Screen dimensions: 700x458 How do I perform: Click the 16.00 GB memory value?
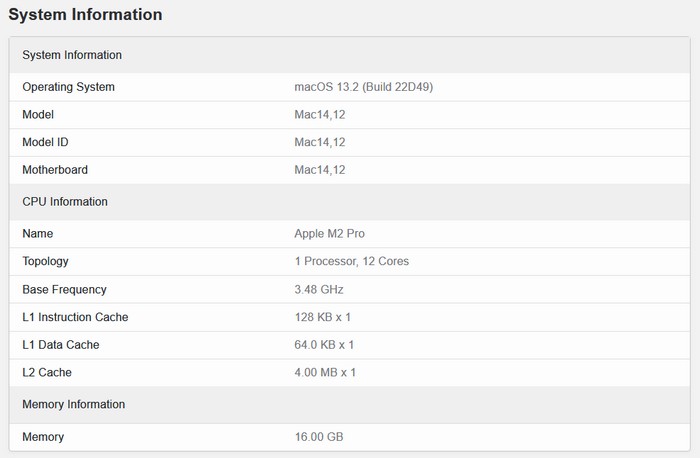point(319,437)
